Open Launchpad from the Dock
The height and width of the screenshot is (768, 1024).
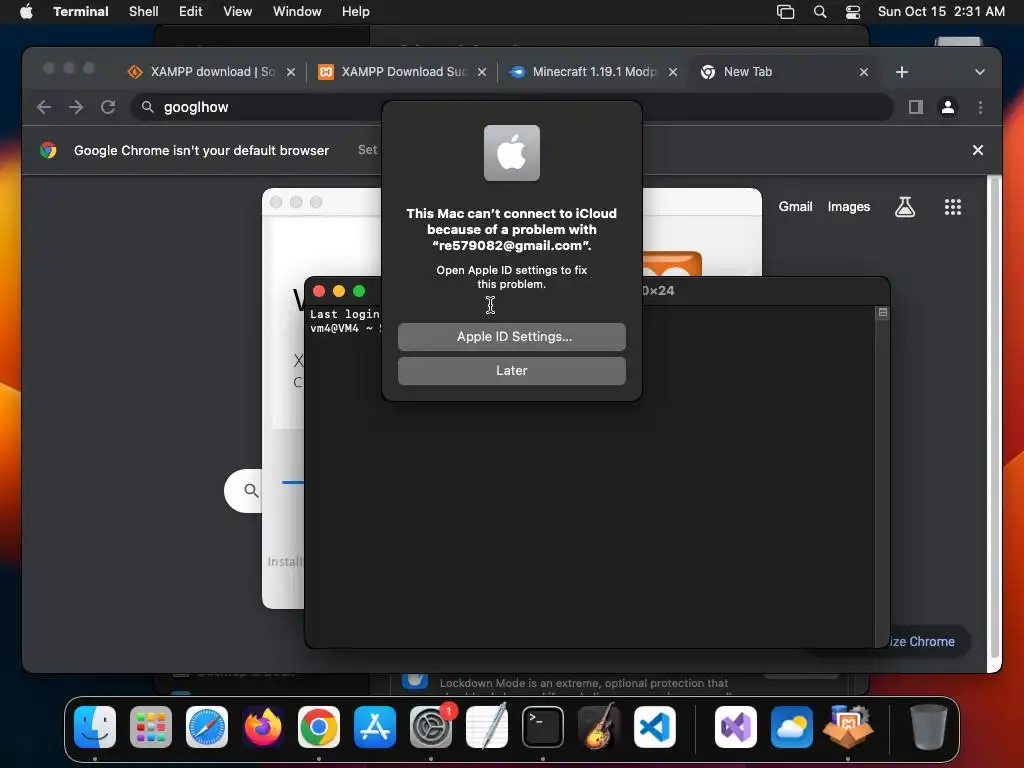(151, 727)
